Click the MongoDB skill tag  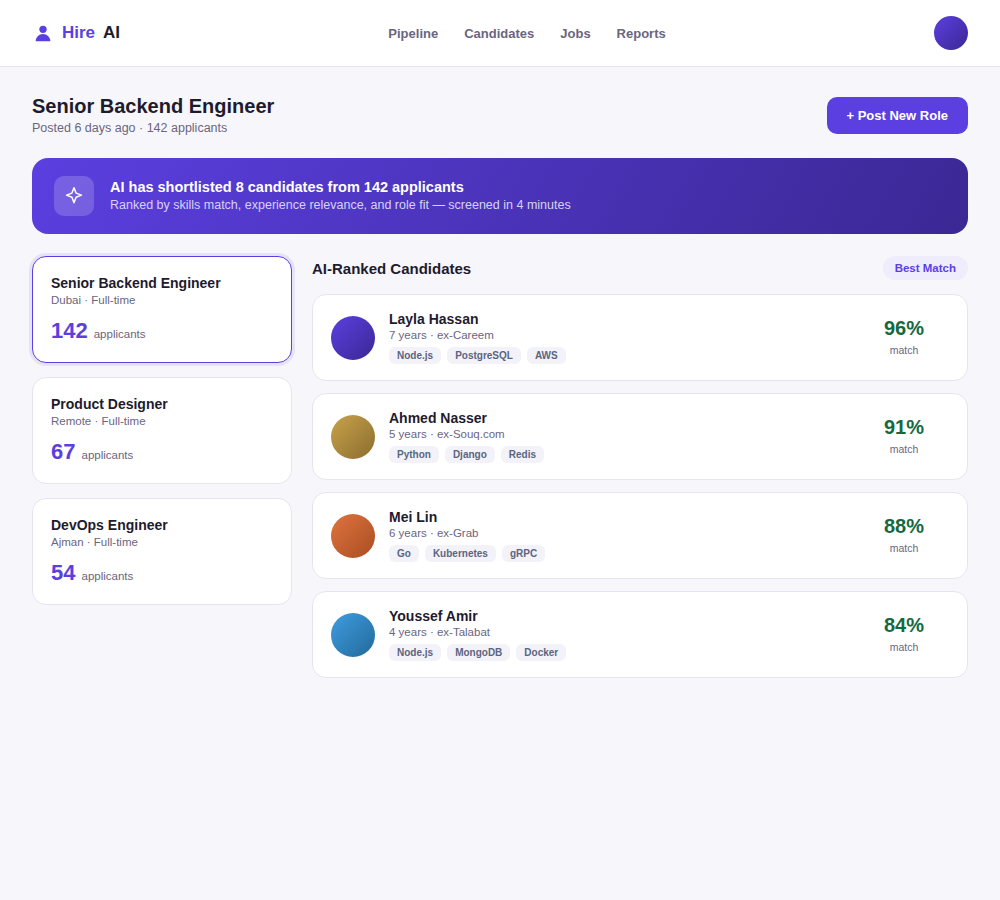(478, 652)
